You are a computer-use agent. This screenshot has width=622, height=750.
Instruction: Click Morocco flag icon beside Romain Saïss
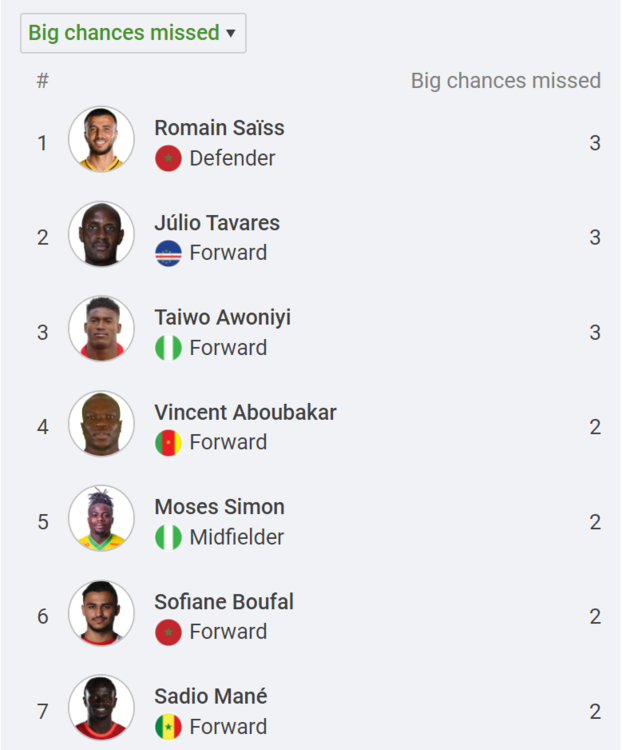coord(168,158)
